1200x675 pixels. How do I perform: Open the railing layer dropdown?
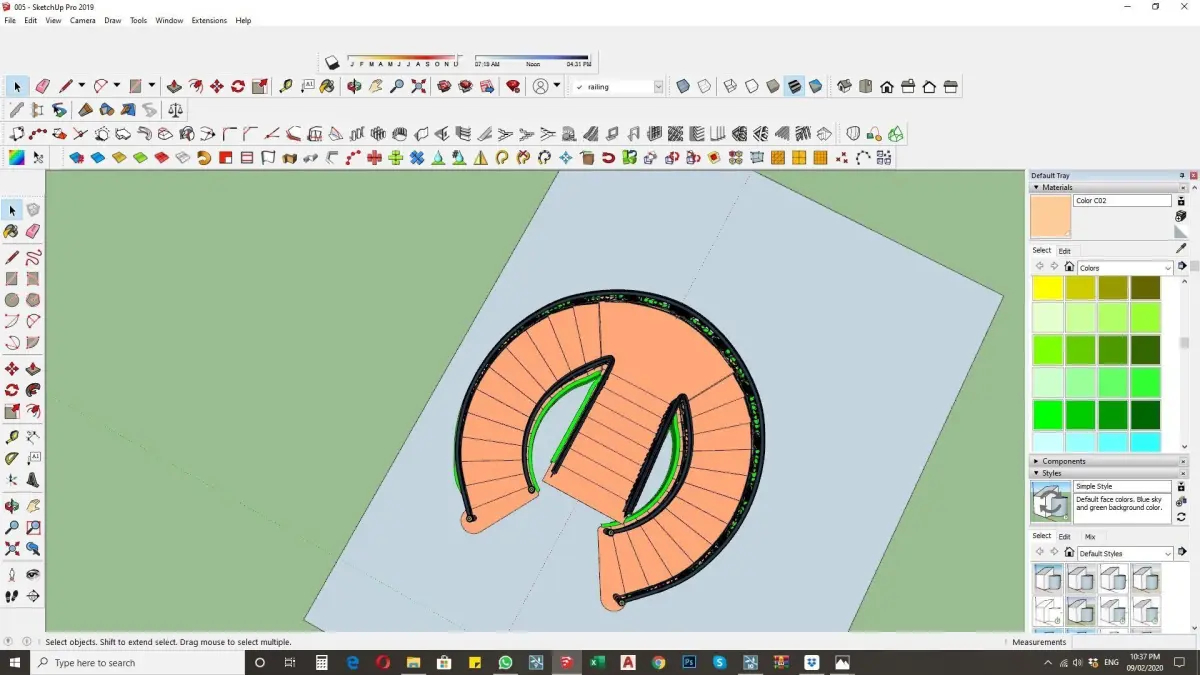tap(658, 87)
